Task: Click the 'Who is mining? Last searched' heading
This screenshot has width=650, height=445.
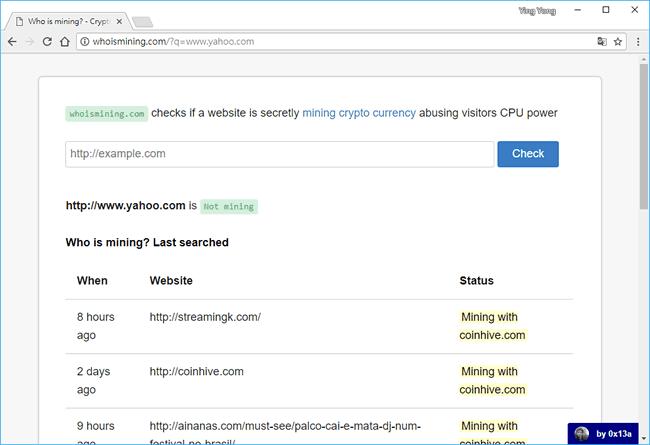Action: click(x=147, y=242)
